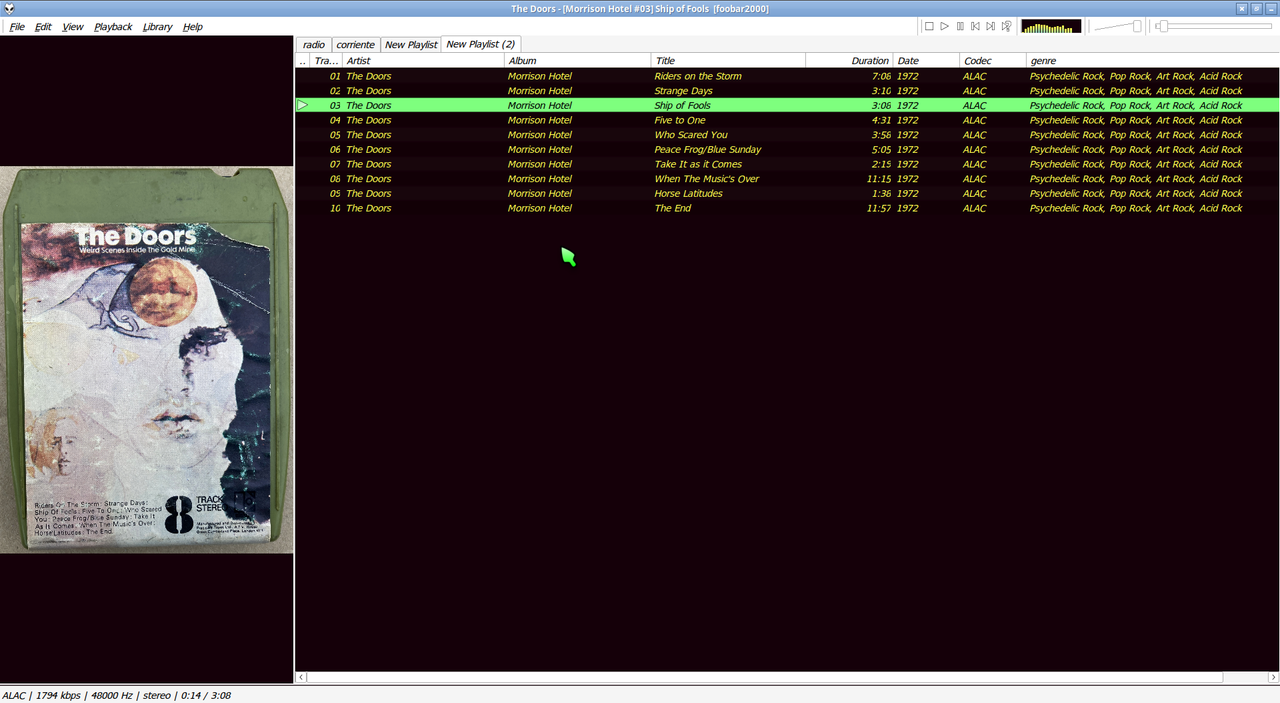
Task: Click the seek bar slider
Action: [1213, 26]
